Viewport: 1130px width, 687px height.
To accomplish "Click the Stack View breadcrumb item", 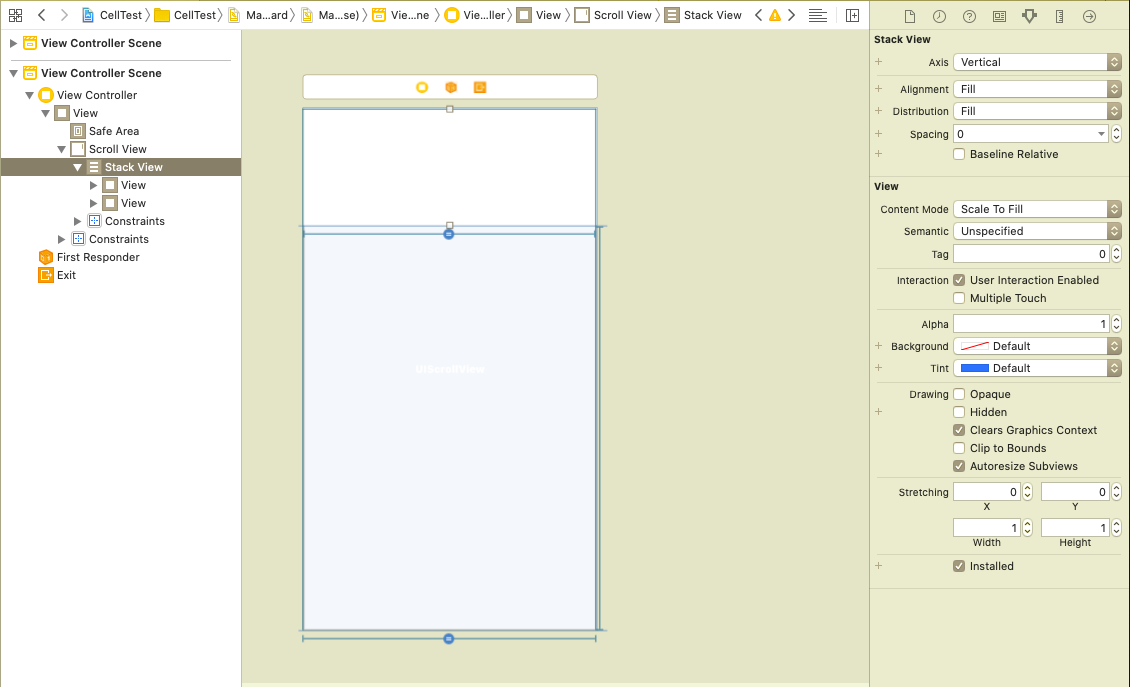I will 703,15.
